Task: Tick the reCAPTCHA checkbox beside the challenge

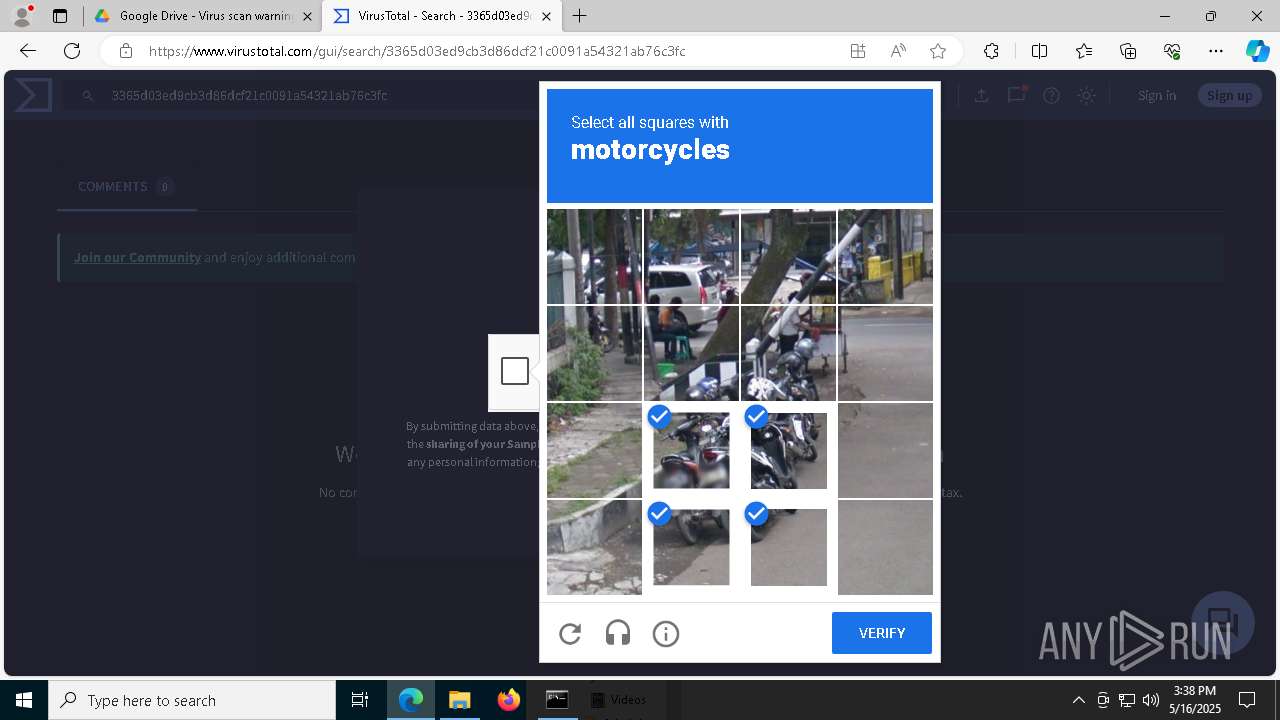Action: click(515, 371)
